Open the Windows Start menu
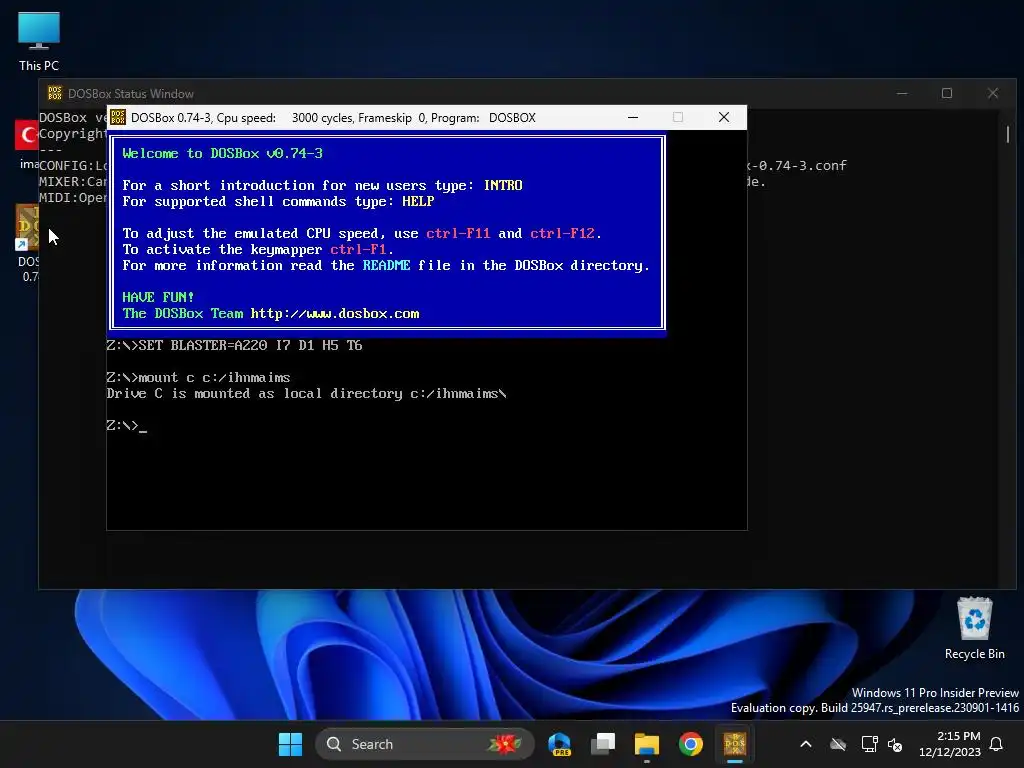Screen dimensions: 1024x768 point(290,744)
